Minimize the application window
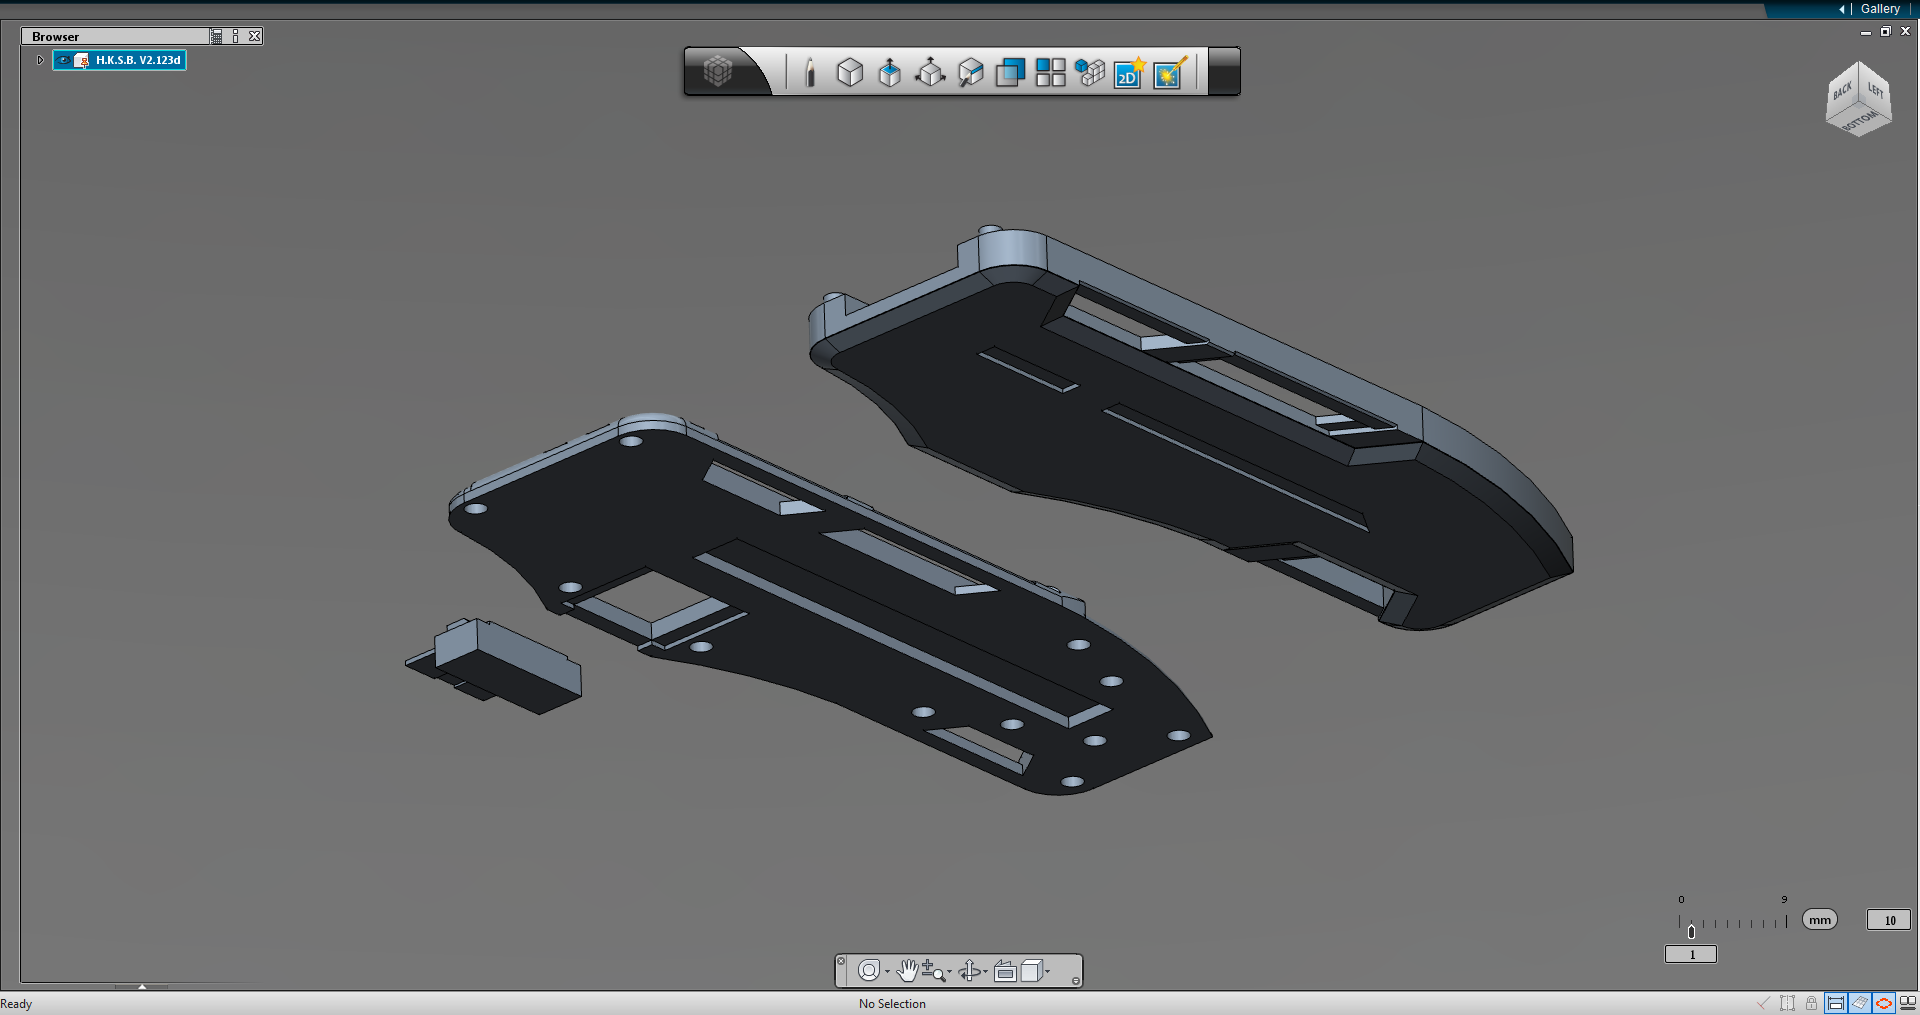This screenshot has height=1015, width=1920. [x=1866, y=32]
